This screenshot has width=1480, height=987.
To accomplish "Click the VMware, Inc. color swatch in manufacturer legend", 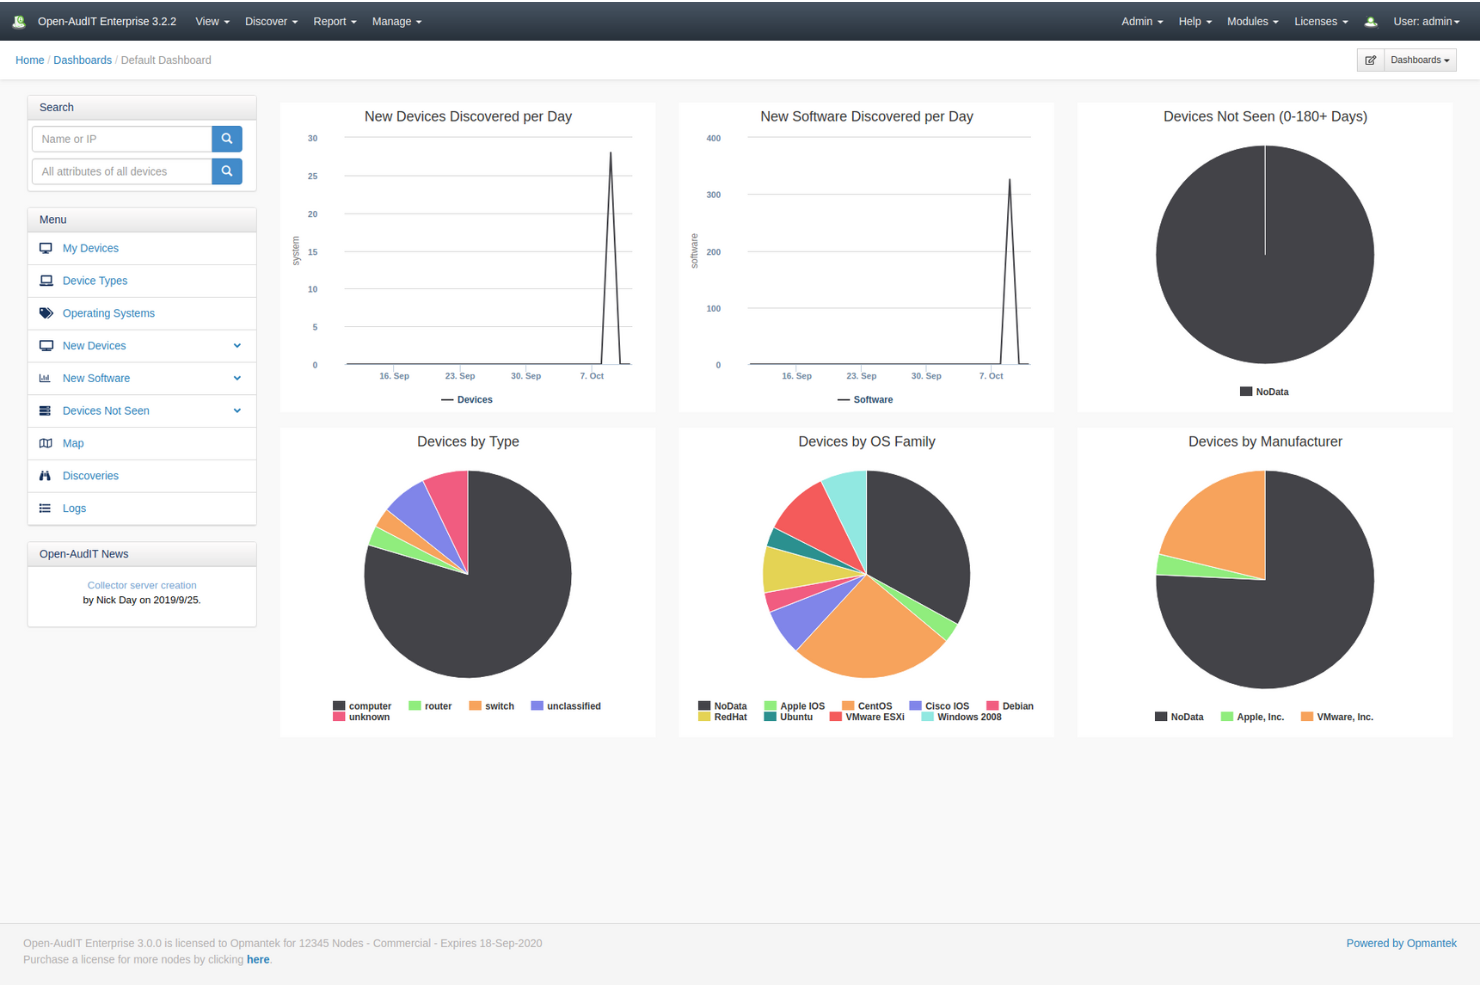I will [1305, 717].
